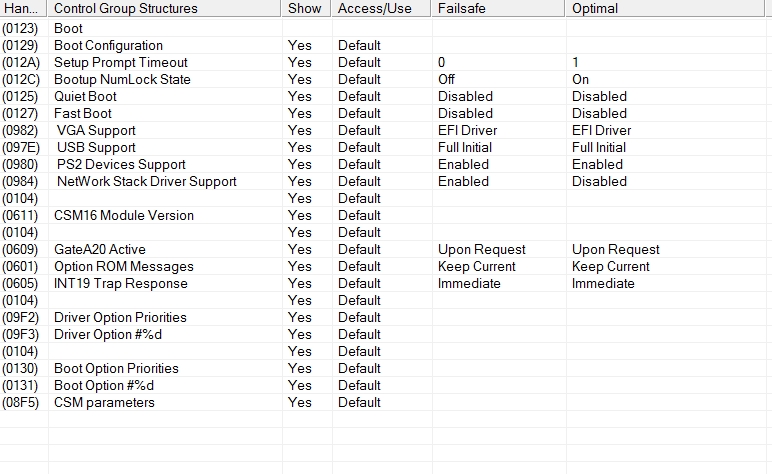The width and height of the screenshot is (772, 474).
Task: Click the Handle column header
Action: click(21, 8)
